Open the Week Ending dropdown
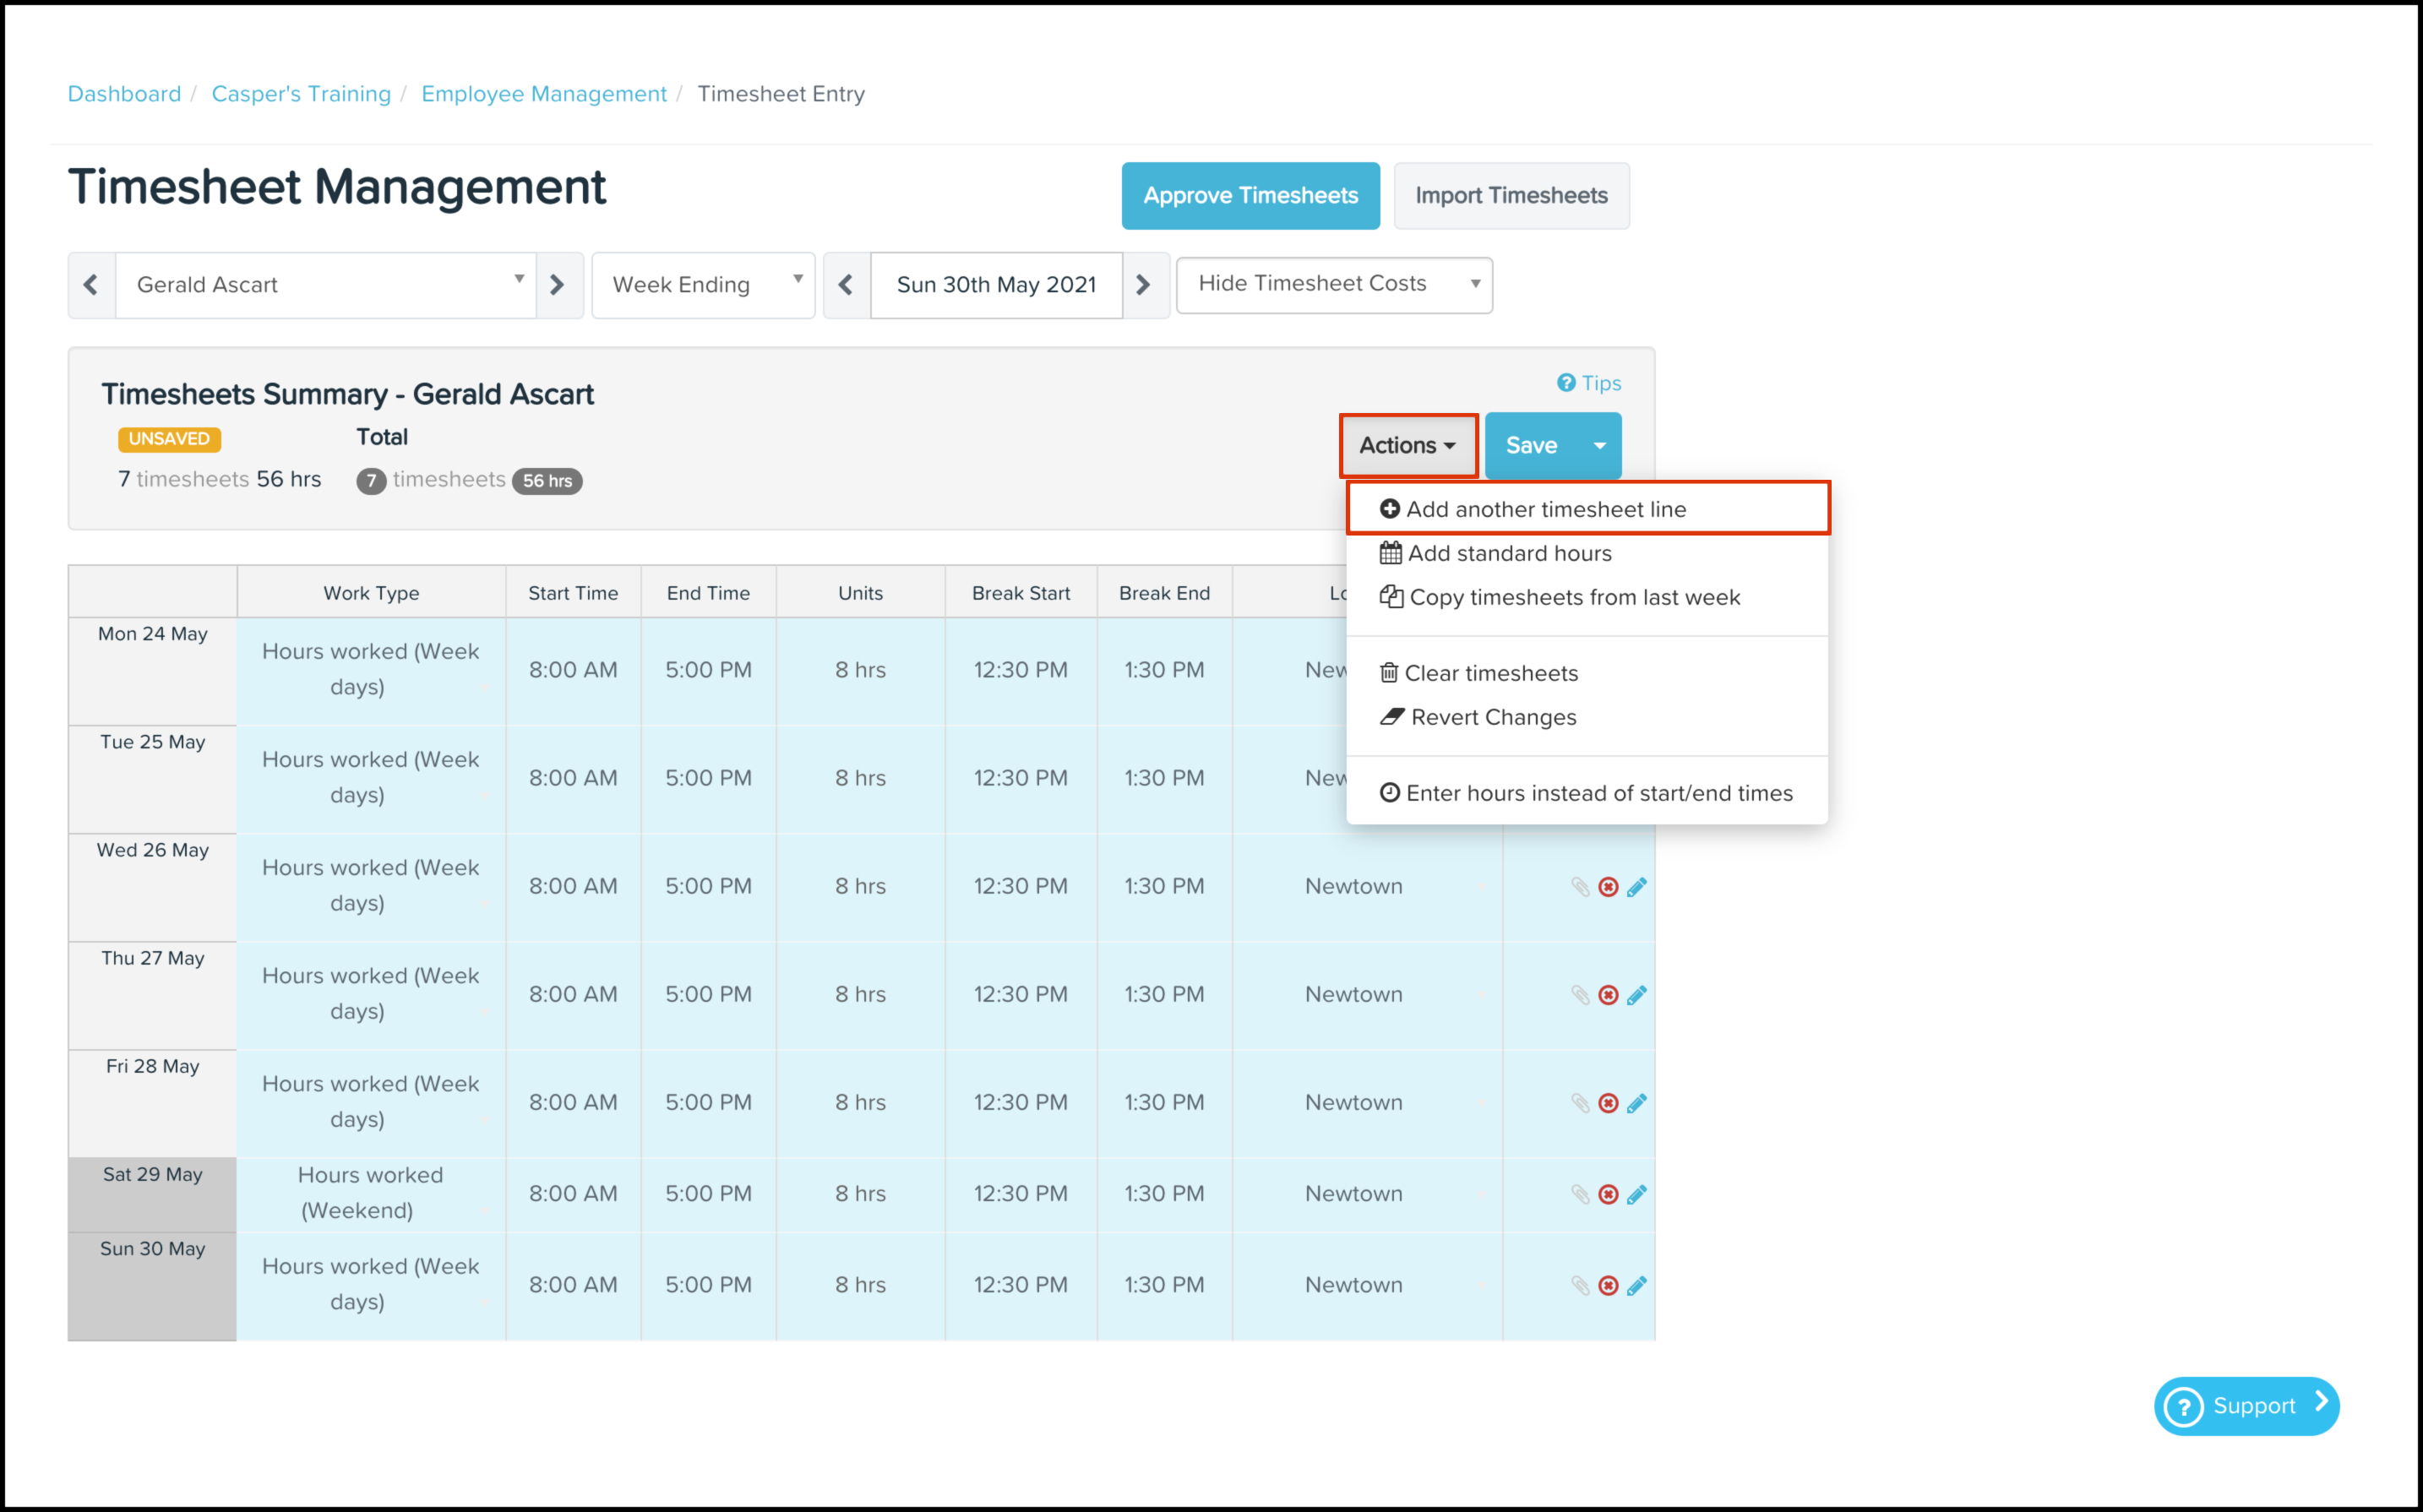This screenshot has height=1512, width=2423. click(x=703, y=285)
